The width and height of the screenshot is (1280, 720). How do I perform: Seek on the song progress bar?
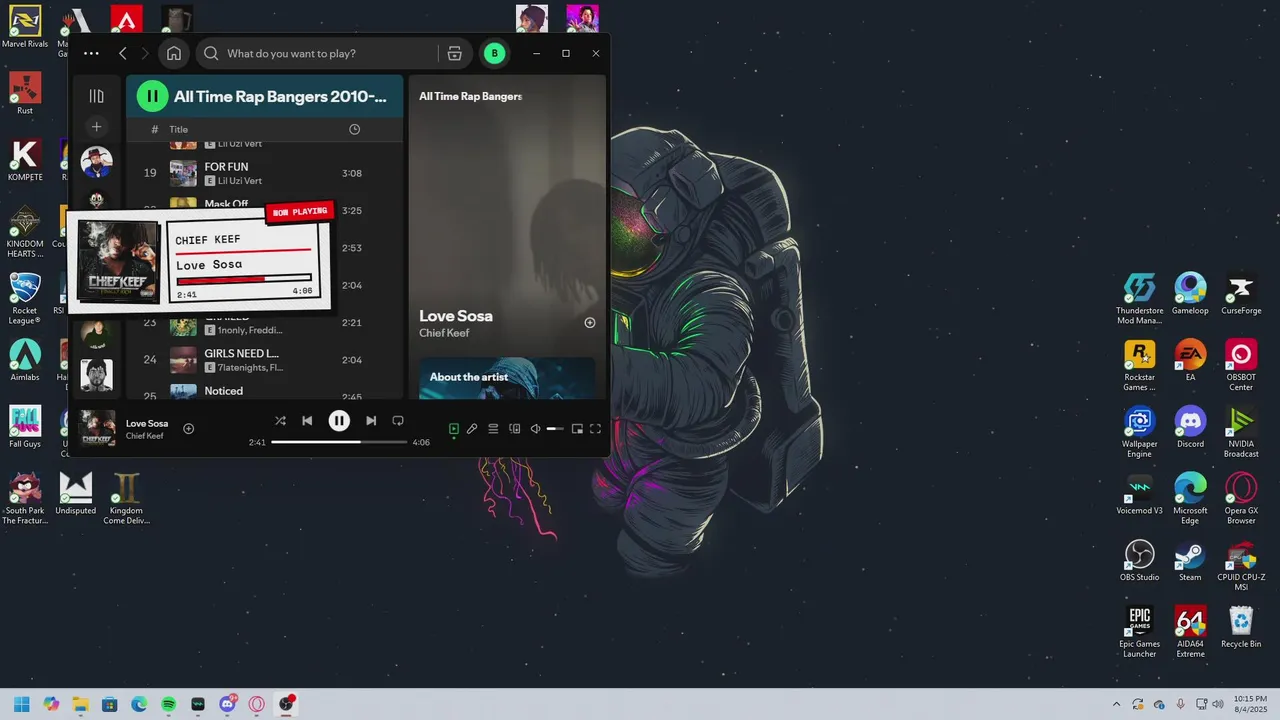(x=339, y=442)
